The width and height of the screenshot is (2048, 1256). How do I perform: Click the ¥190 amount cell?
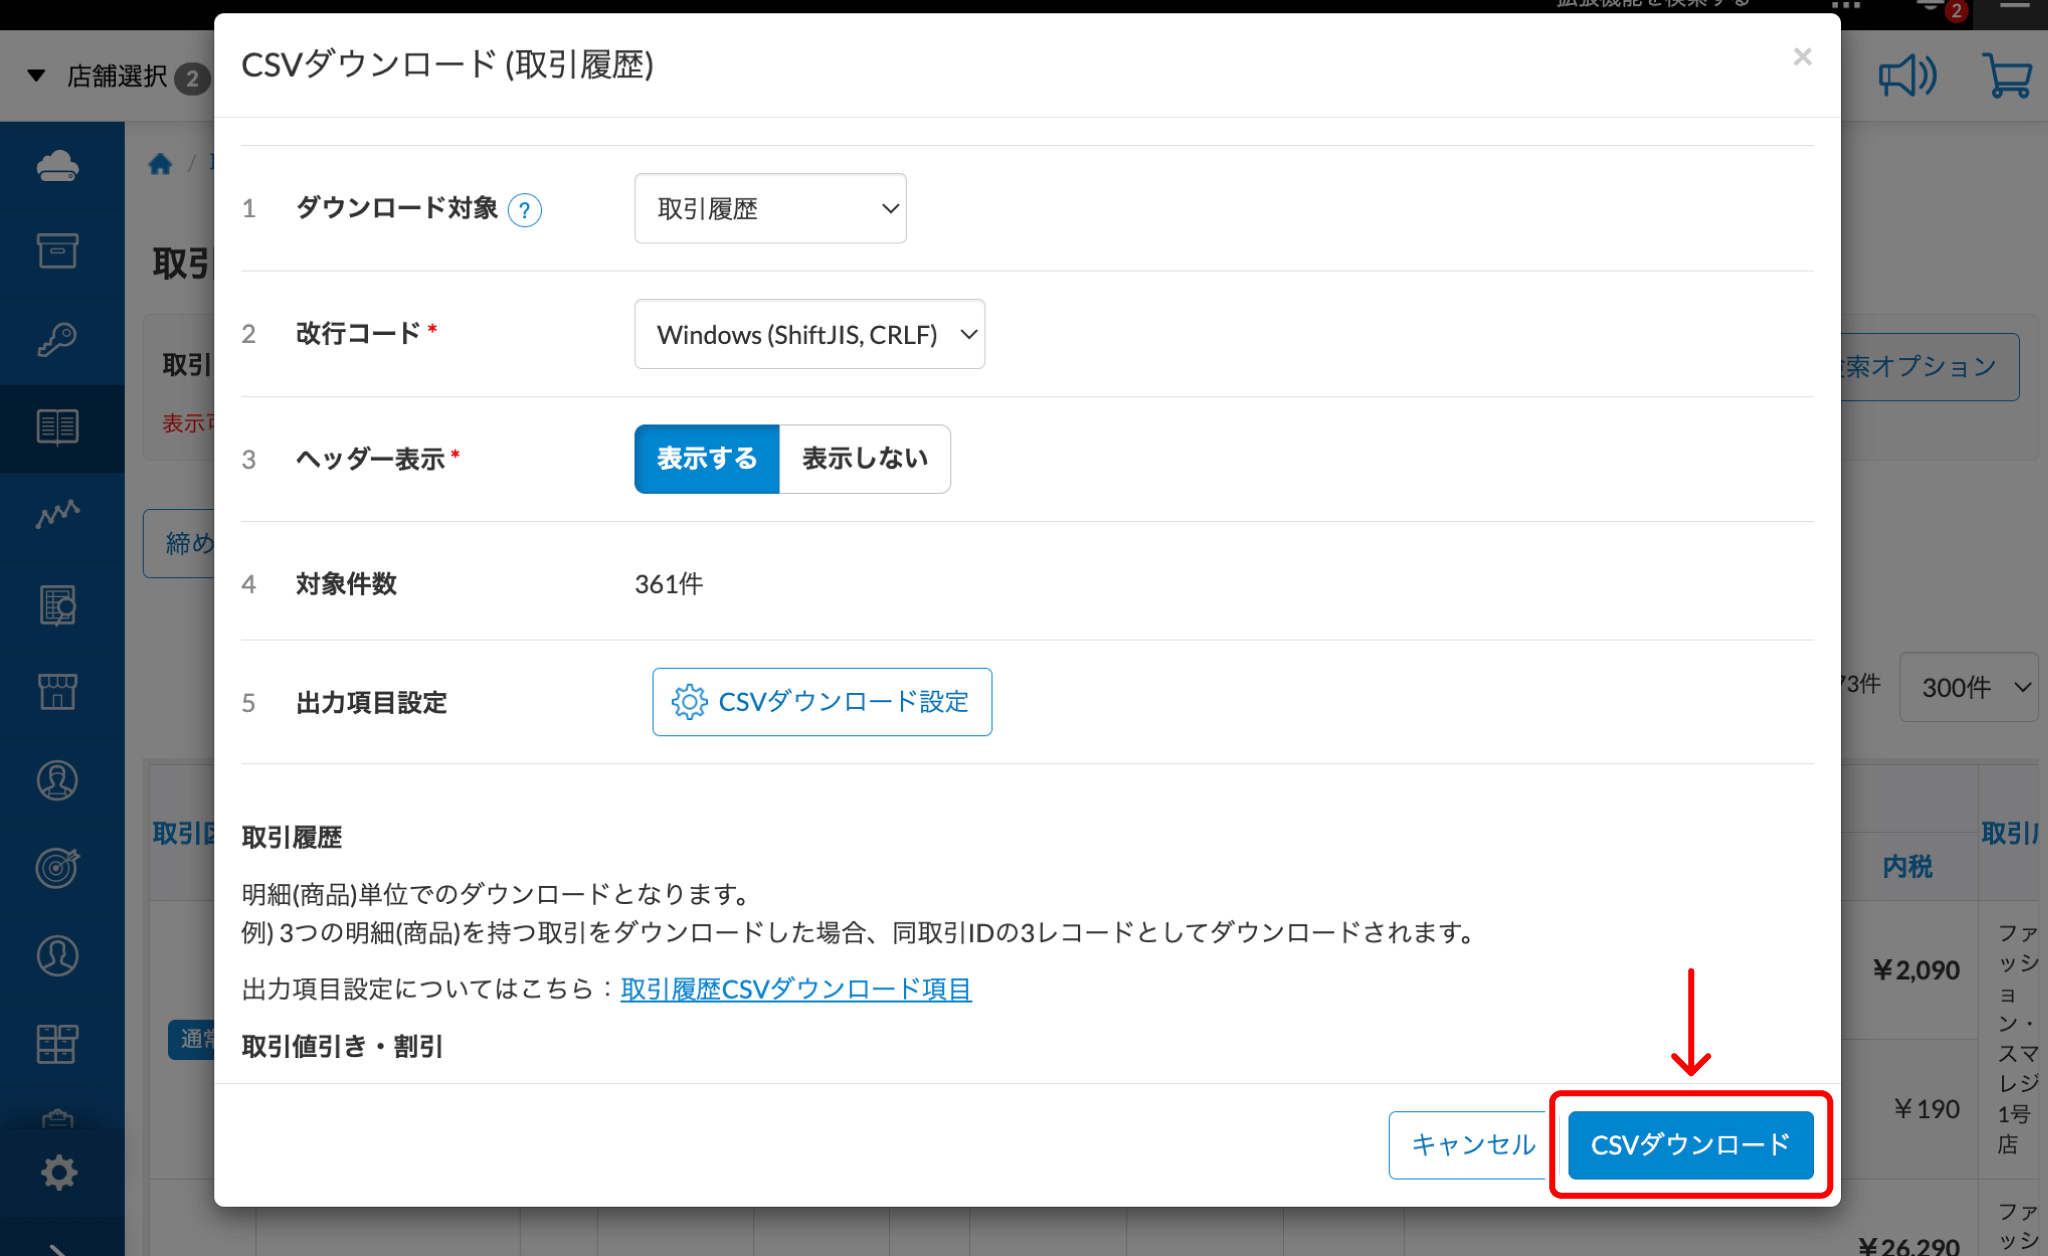click(1926, 1109)
